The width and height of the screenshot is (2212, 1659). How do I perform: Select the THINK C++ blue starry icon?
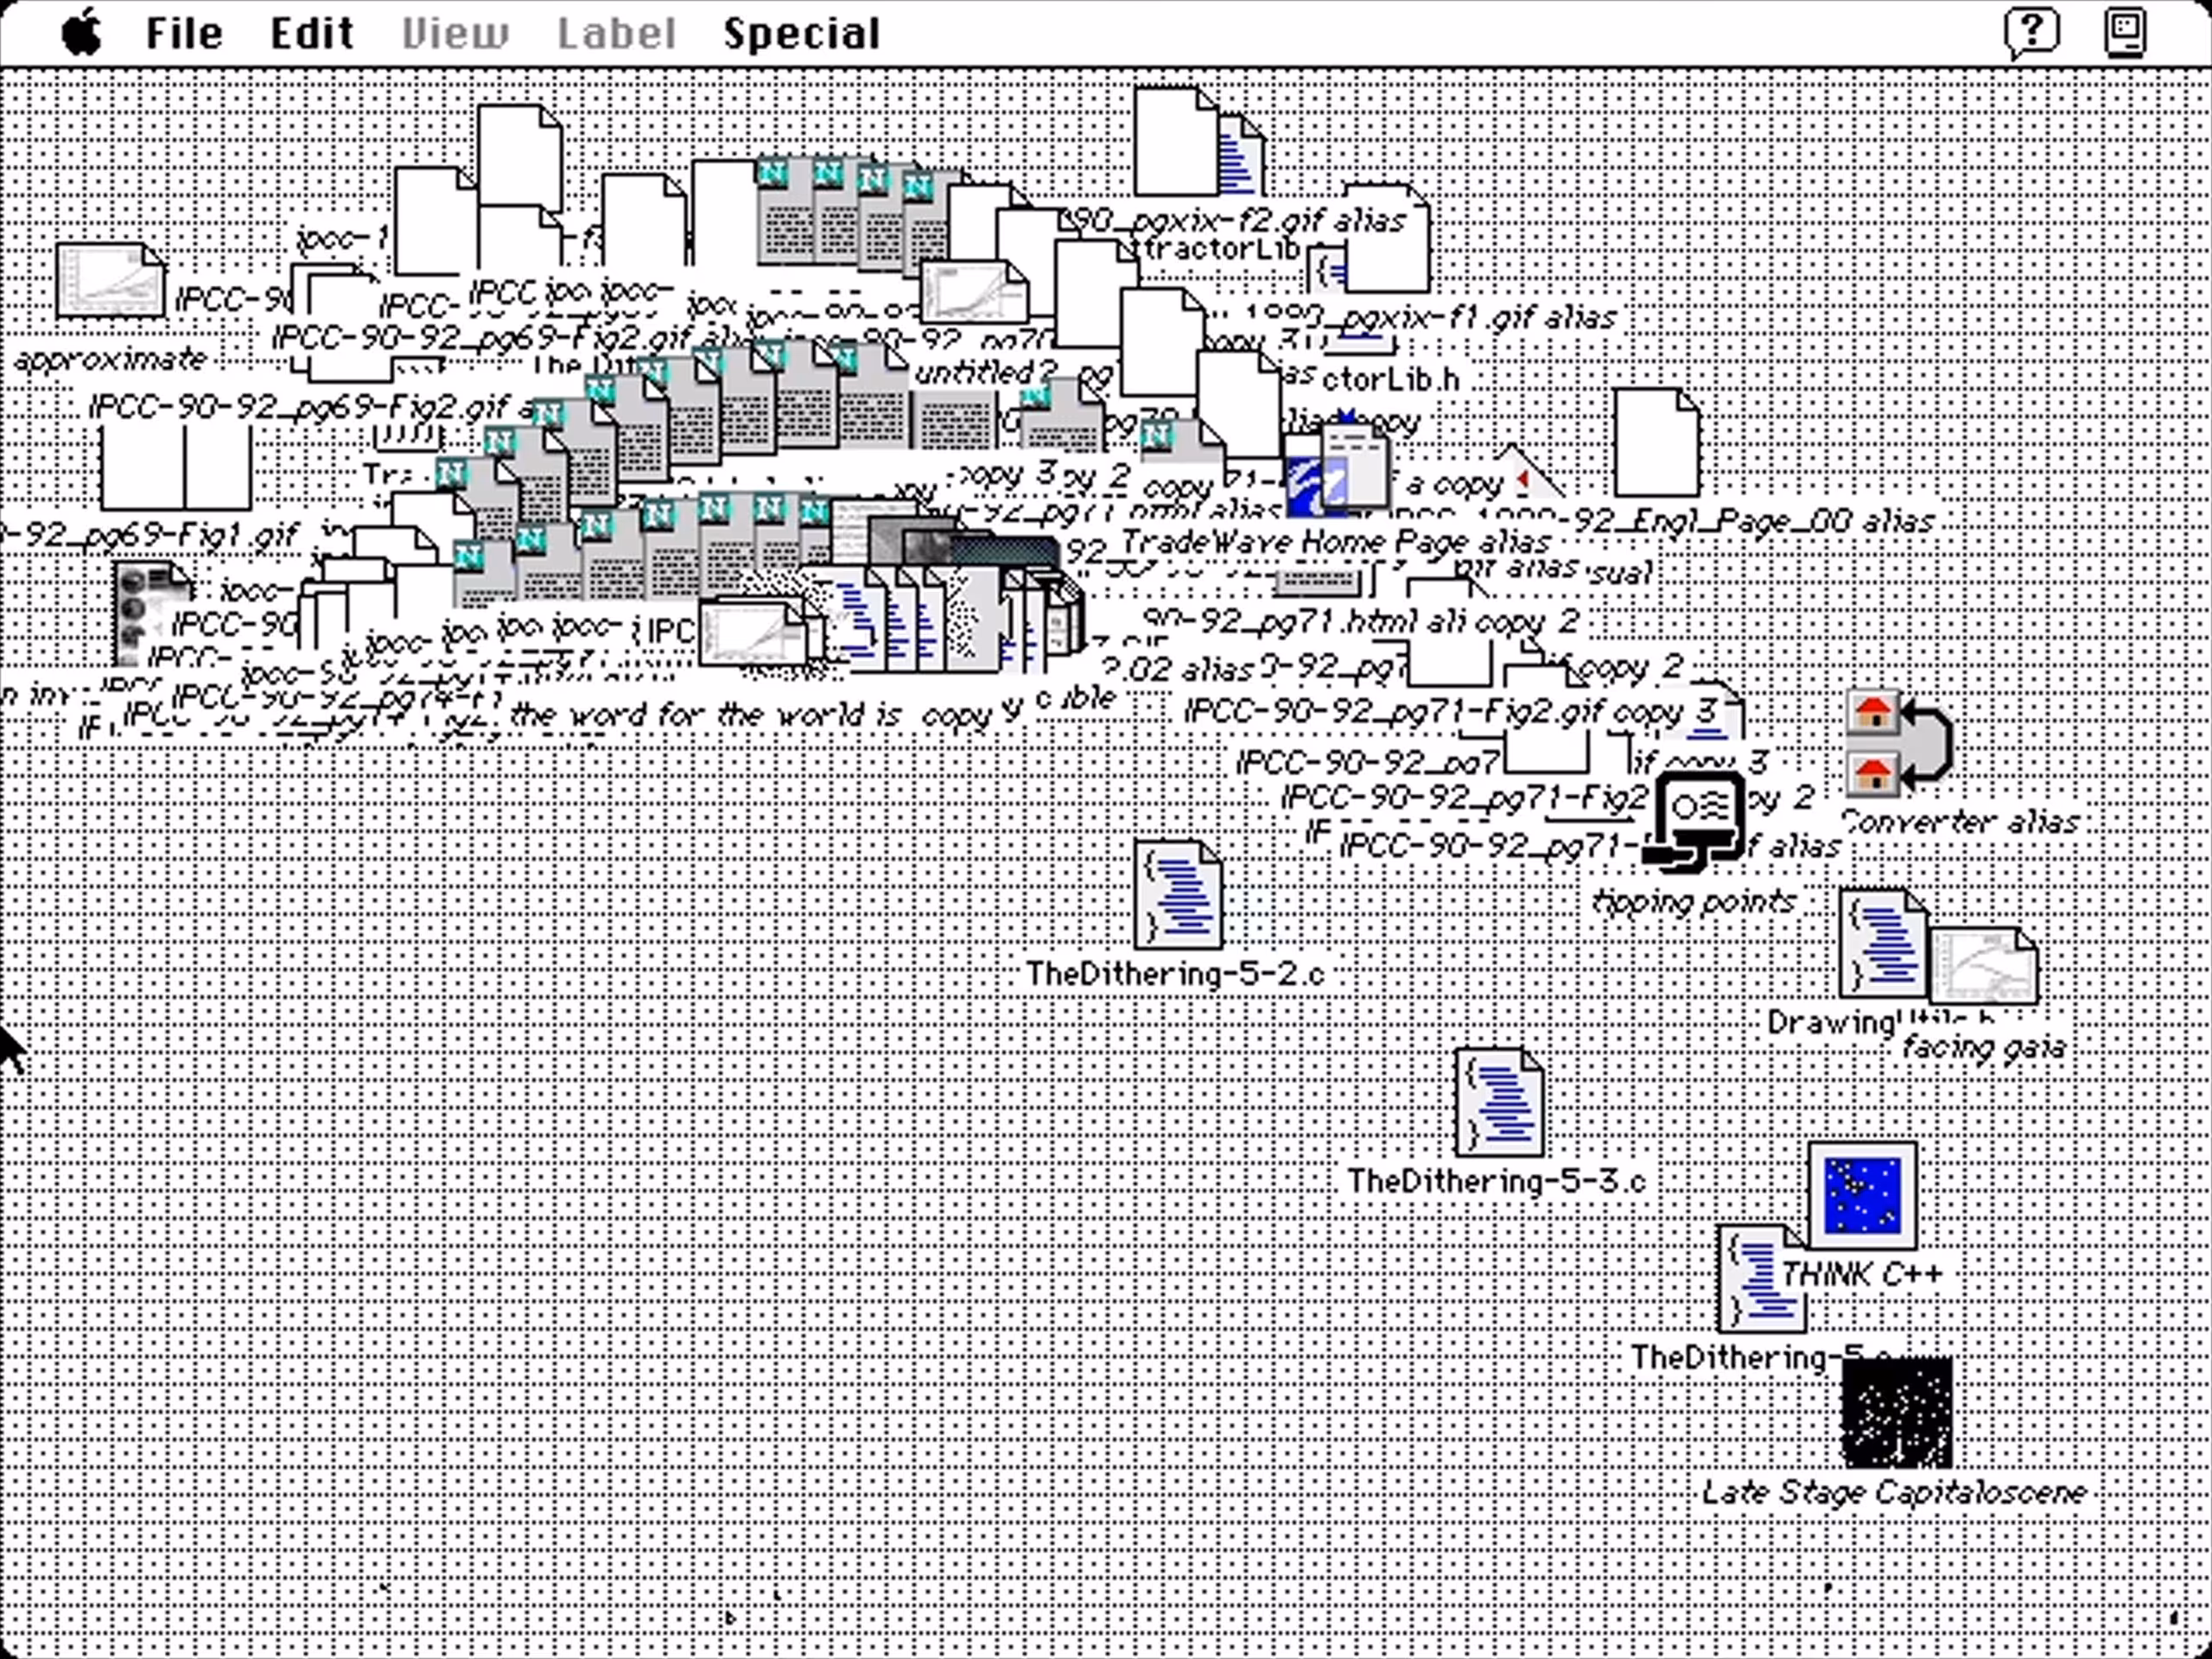tap(1862, 1196)
